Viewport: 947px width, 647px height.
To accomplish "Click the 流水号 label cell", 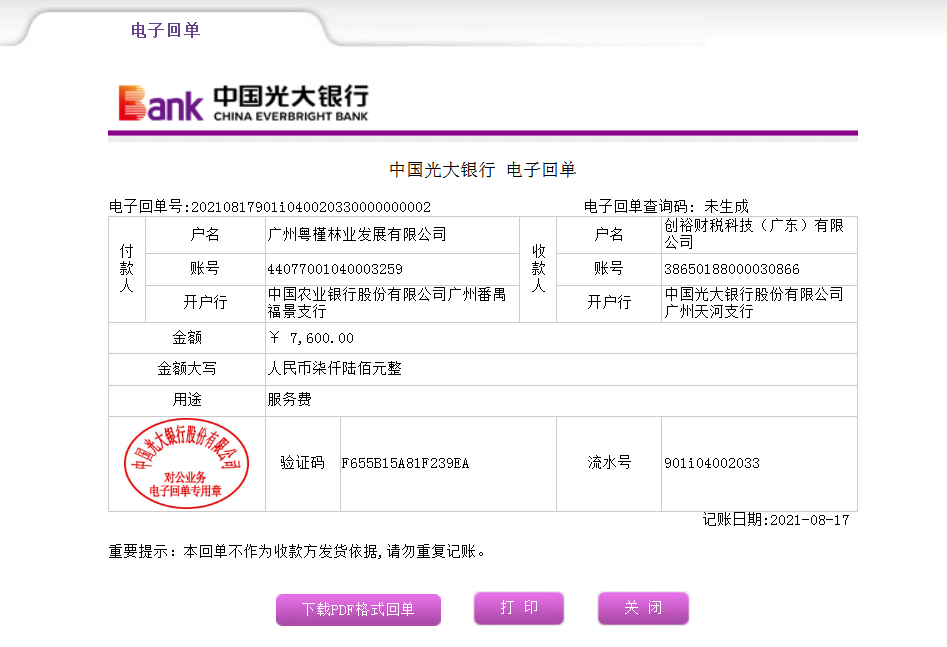I will (609, 463).
